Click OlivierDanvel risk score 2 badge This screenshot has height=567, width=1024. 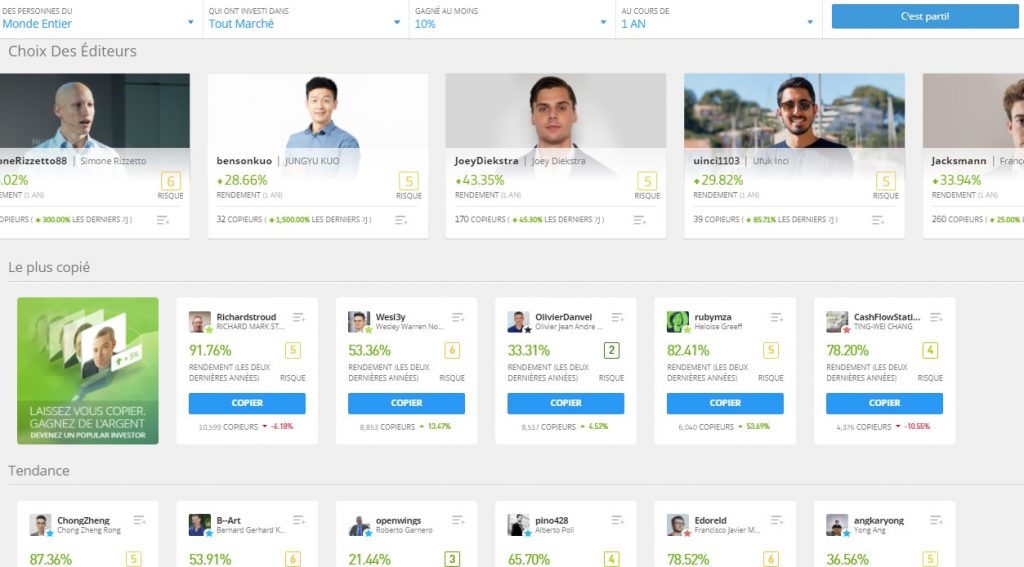[611, 351]
